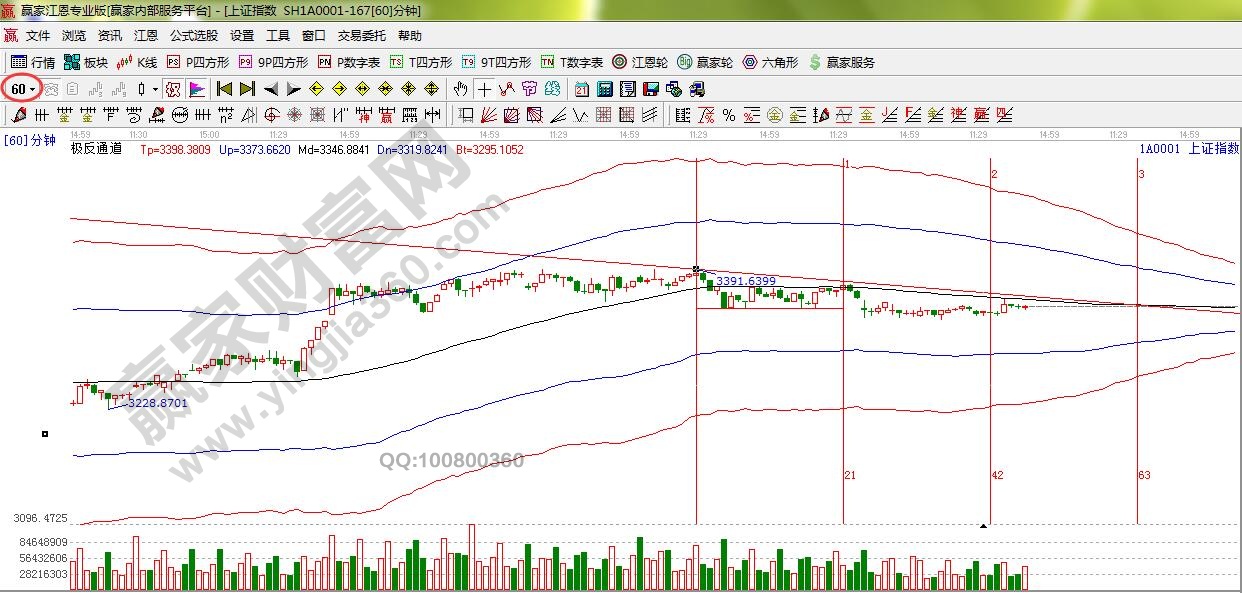This screenshot has width=1242, height=593.
Task: Jump to first bar with skip-start icon
Action: coord(224,89)
